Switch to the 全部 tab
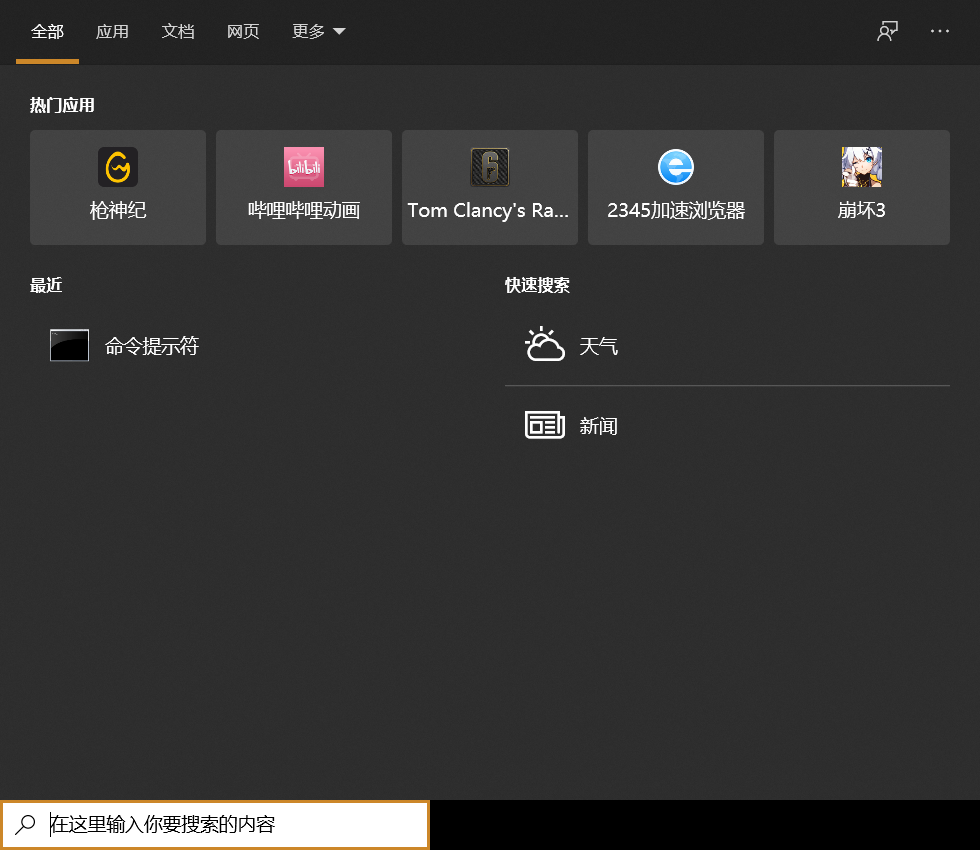Screen dimensions: 980x850 coord(48,31)
